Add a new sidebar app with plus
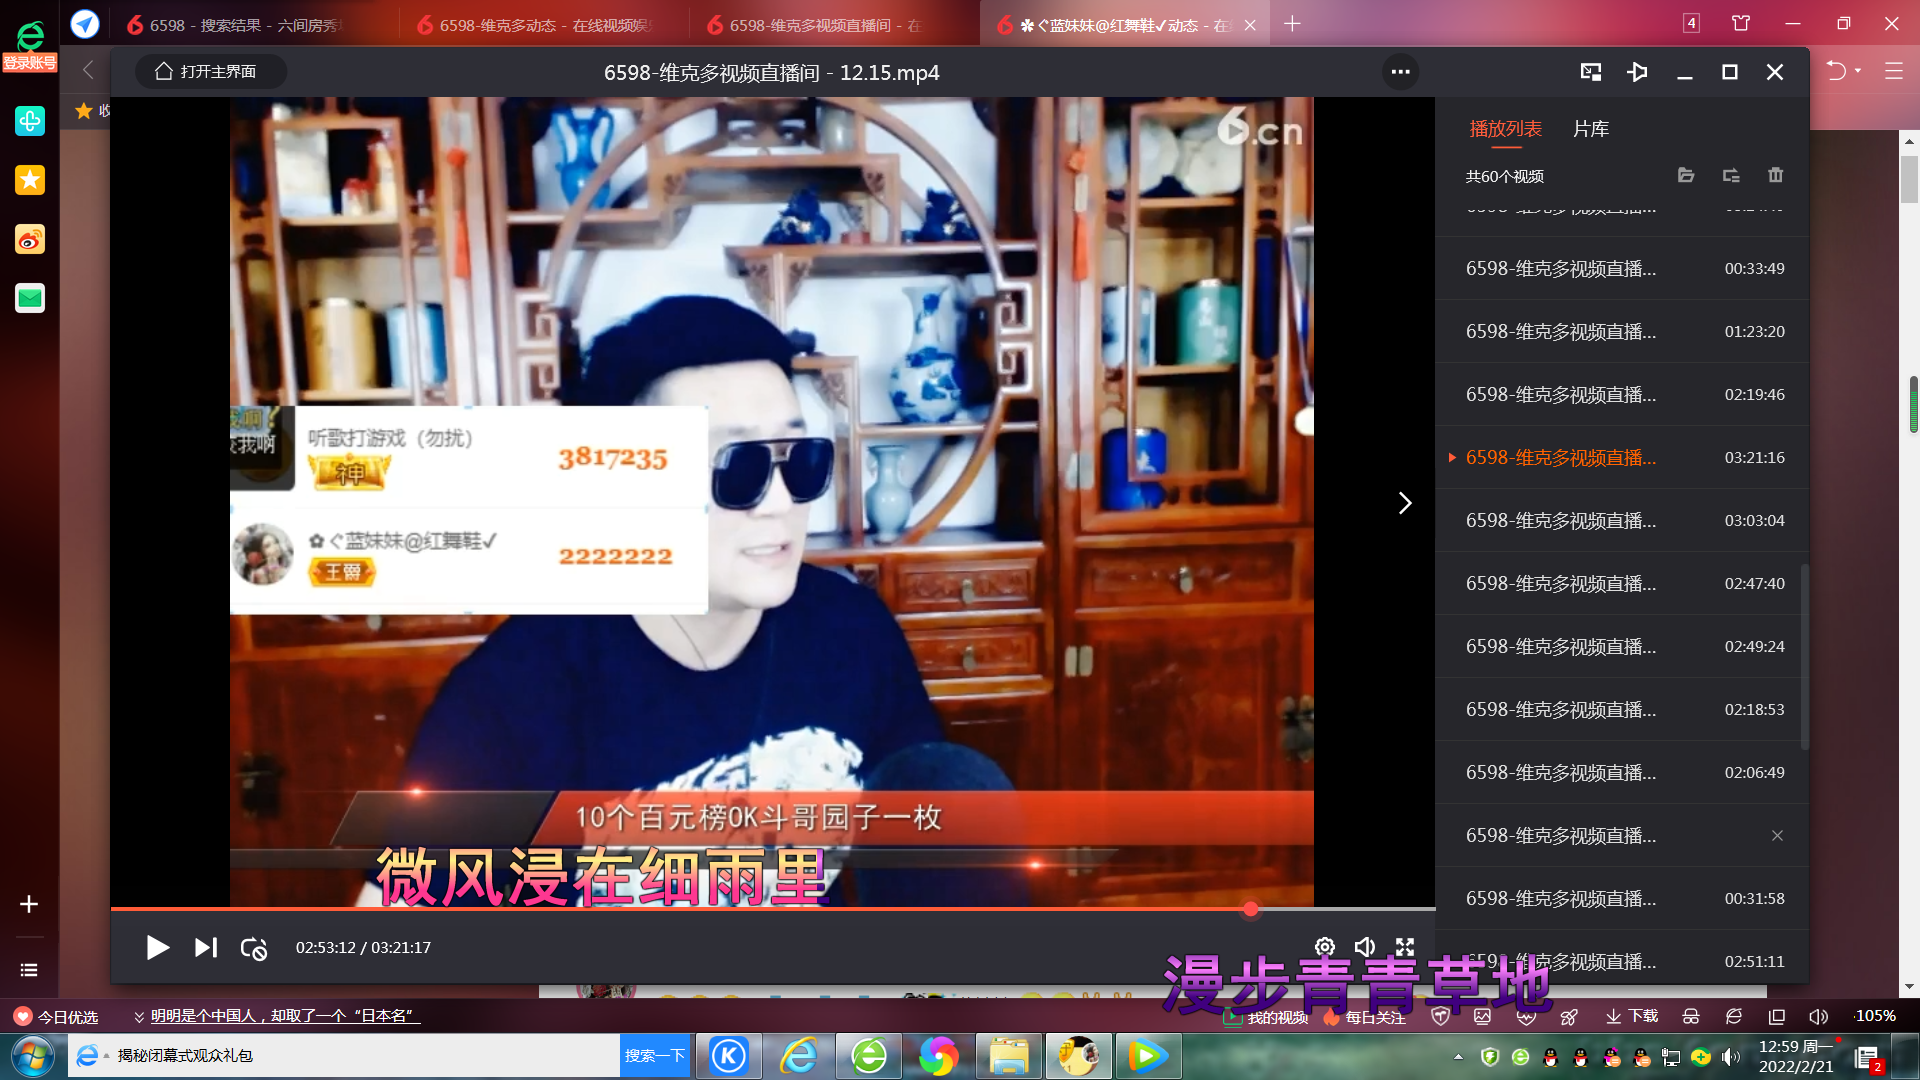 [29, 904]
